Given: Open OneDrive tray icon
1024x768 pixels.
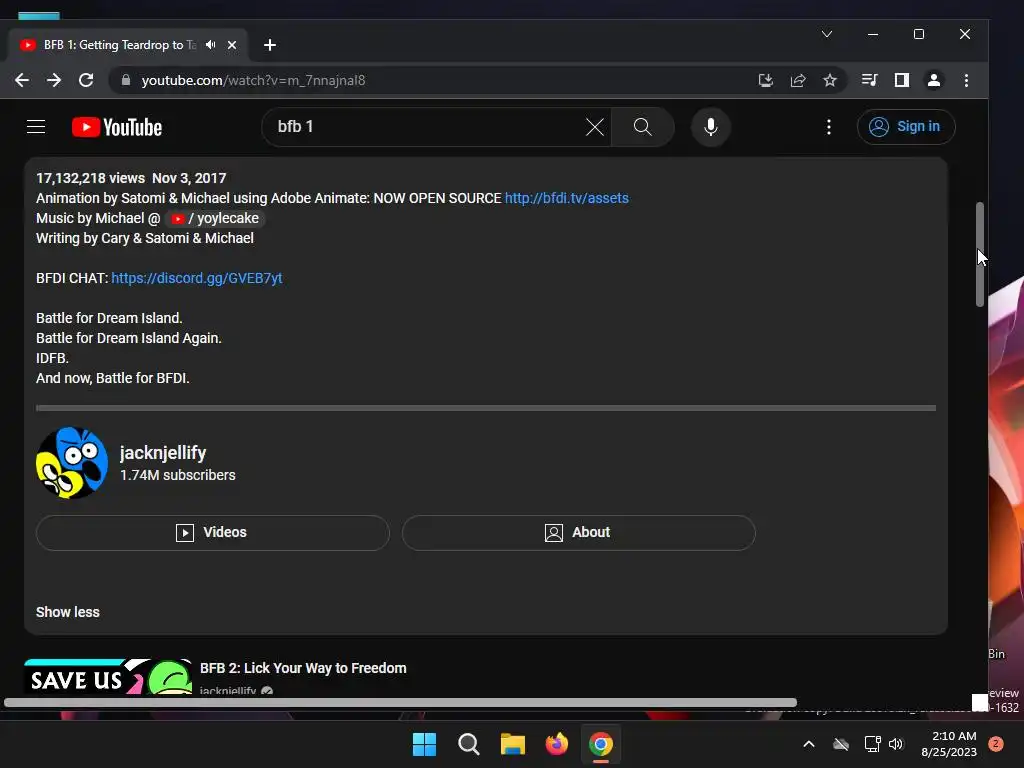Looking at the screenshot, I should click(x=841, y=744).
